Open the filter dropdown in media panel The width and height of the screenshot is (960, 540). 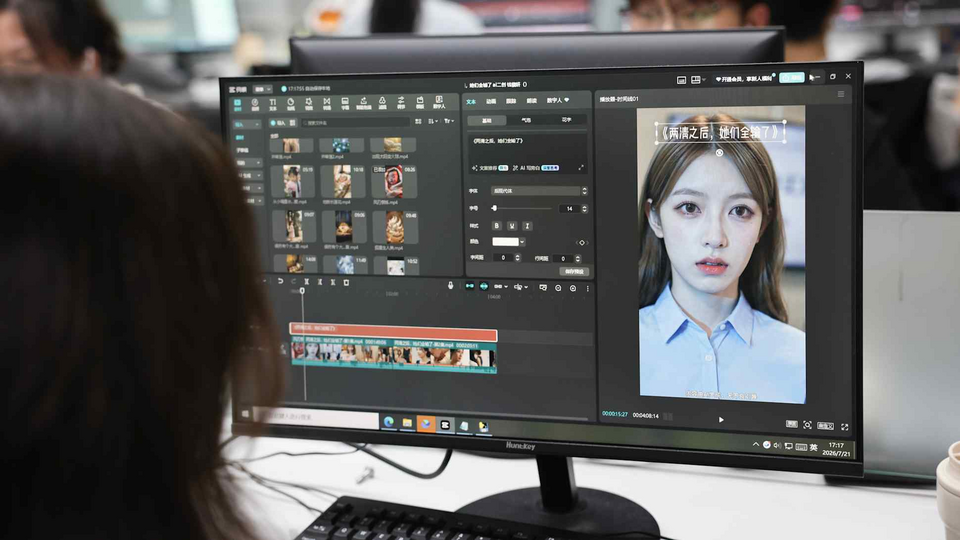pos(448,121)
